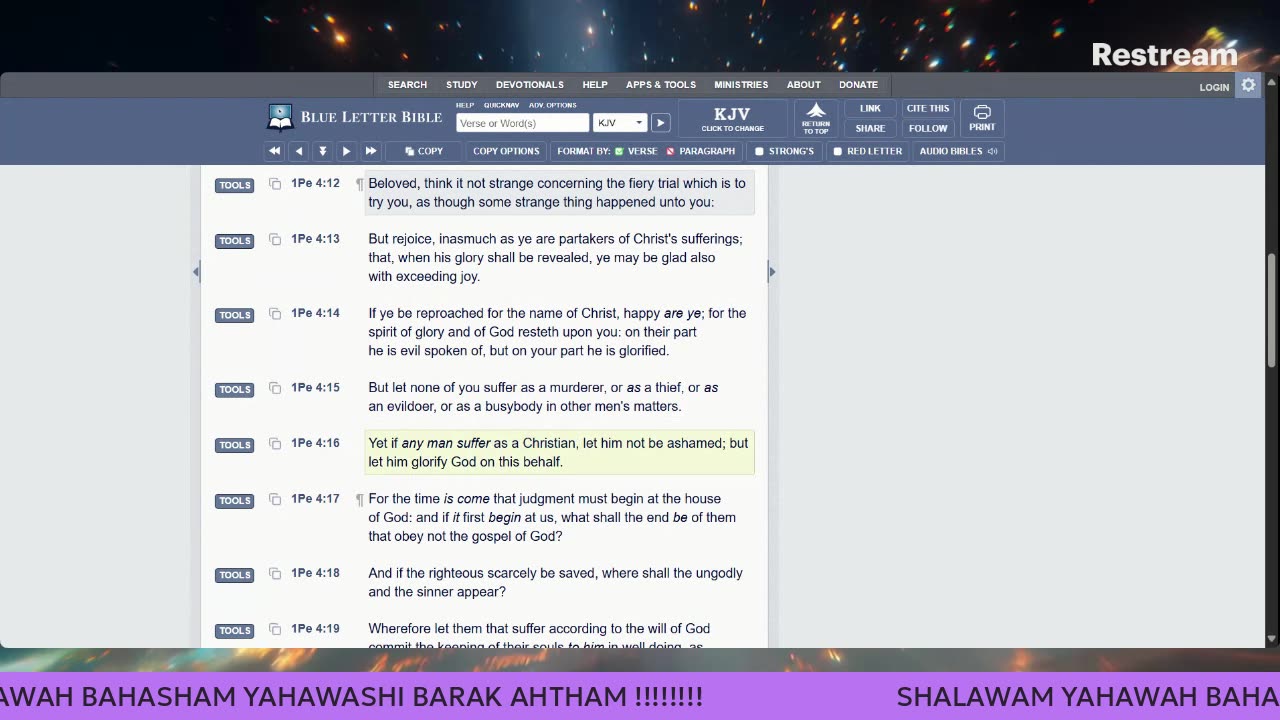Click the Copy button in toolbar
Viewport: 1280px width, 720px height.
[x=424, y=151]
